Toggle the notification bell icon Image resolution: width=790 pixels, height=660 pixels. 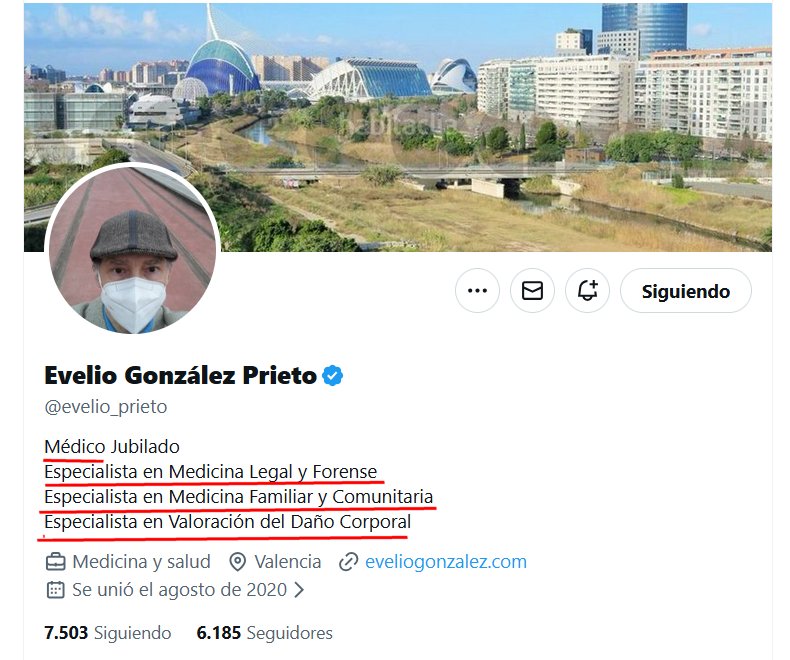point(587,291)
